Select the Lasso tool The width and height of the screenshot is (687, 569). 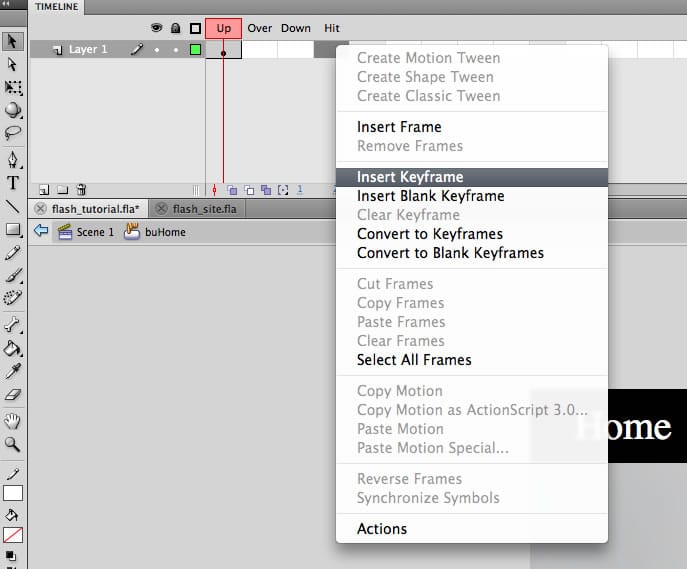(x=13, y=132)
